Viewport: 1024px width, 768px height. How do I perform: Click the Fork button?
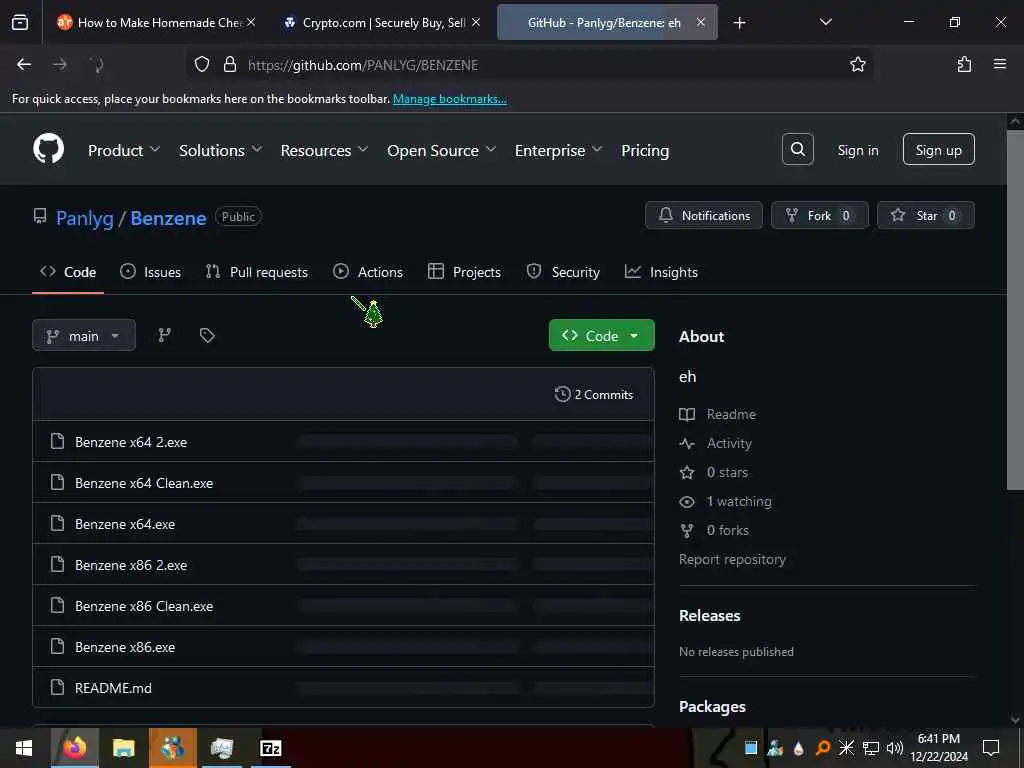pos(820,215)
